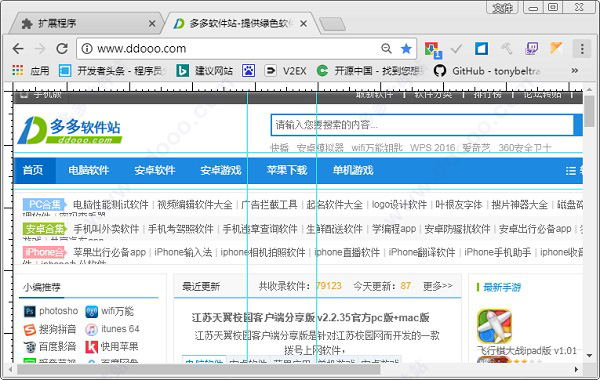Image resolution: width=600 pixels, height=380 pixels.
Task: Open the 更多>> link in 最近更新
Action: click(438, 286)
